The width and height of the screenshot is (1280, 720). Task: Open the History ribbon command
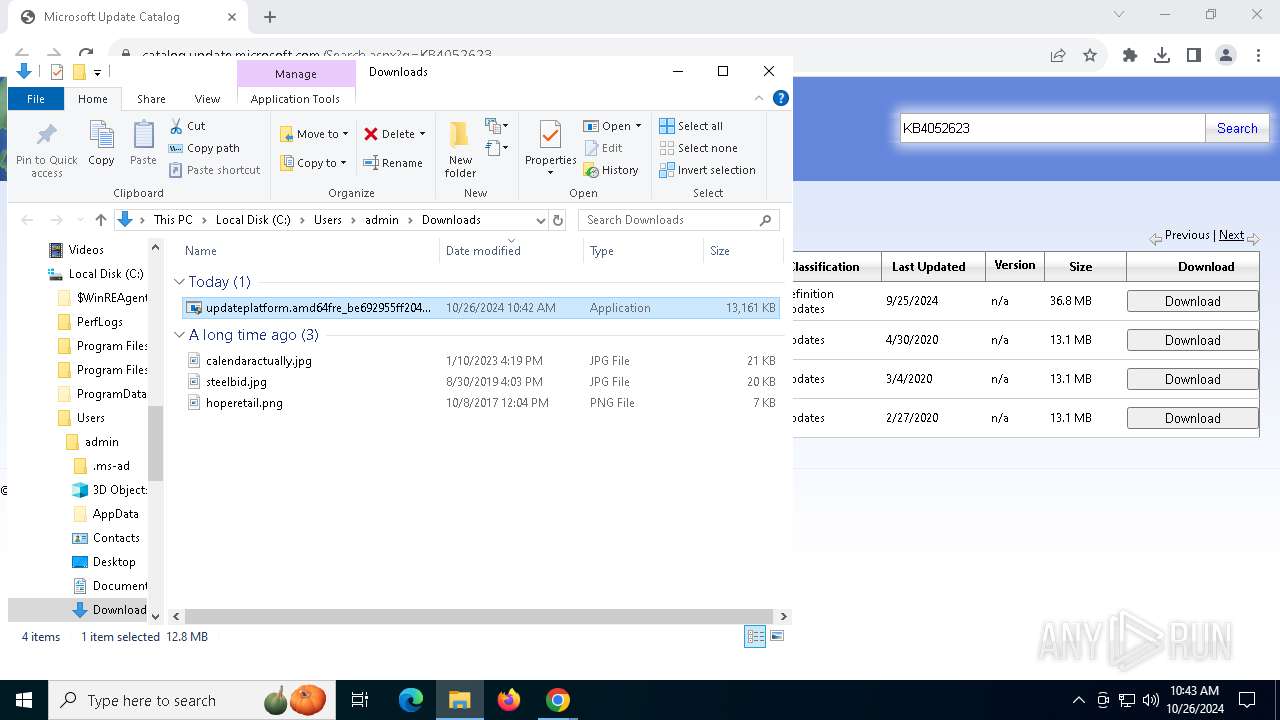coord(611,170)
